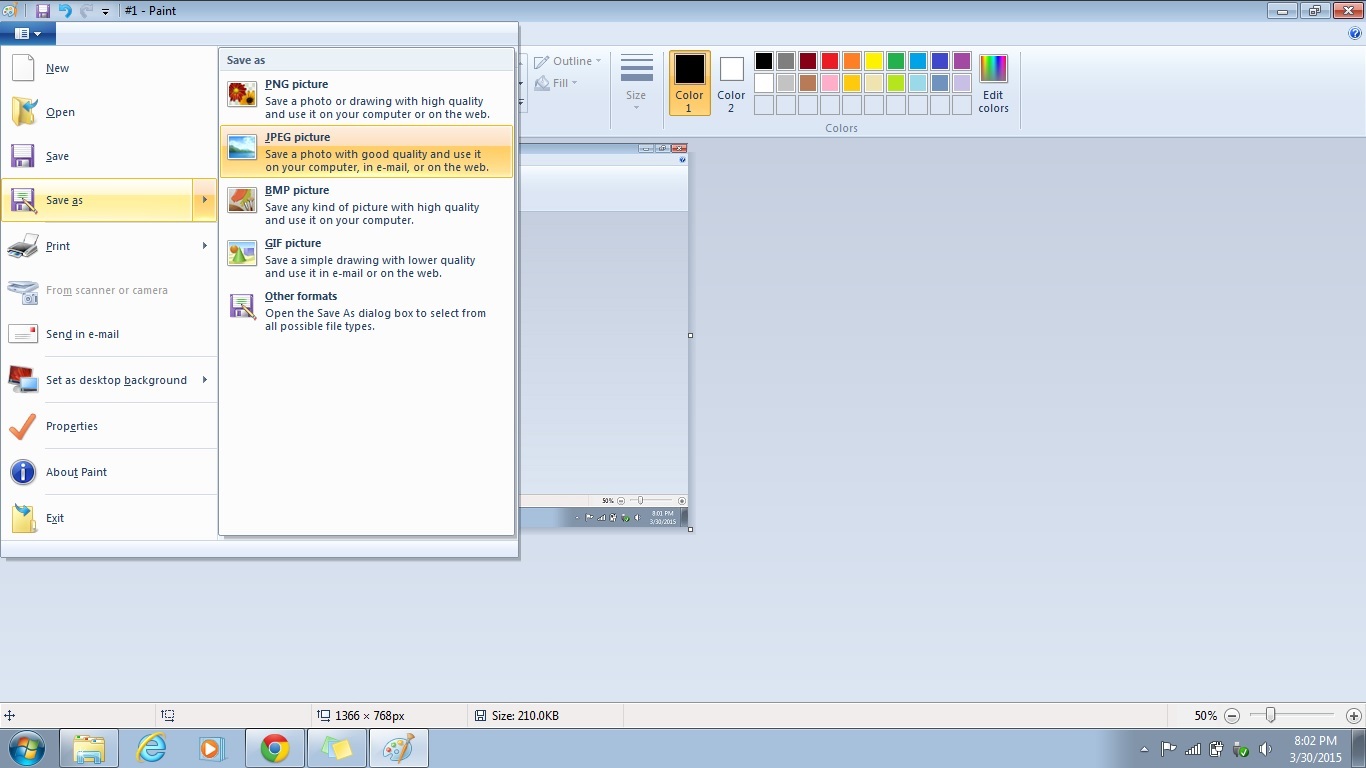Save as GIF picture
Viewport: 1366px width, 768px height.
coord(367,258)
